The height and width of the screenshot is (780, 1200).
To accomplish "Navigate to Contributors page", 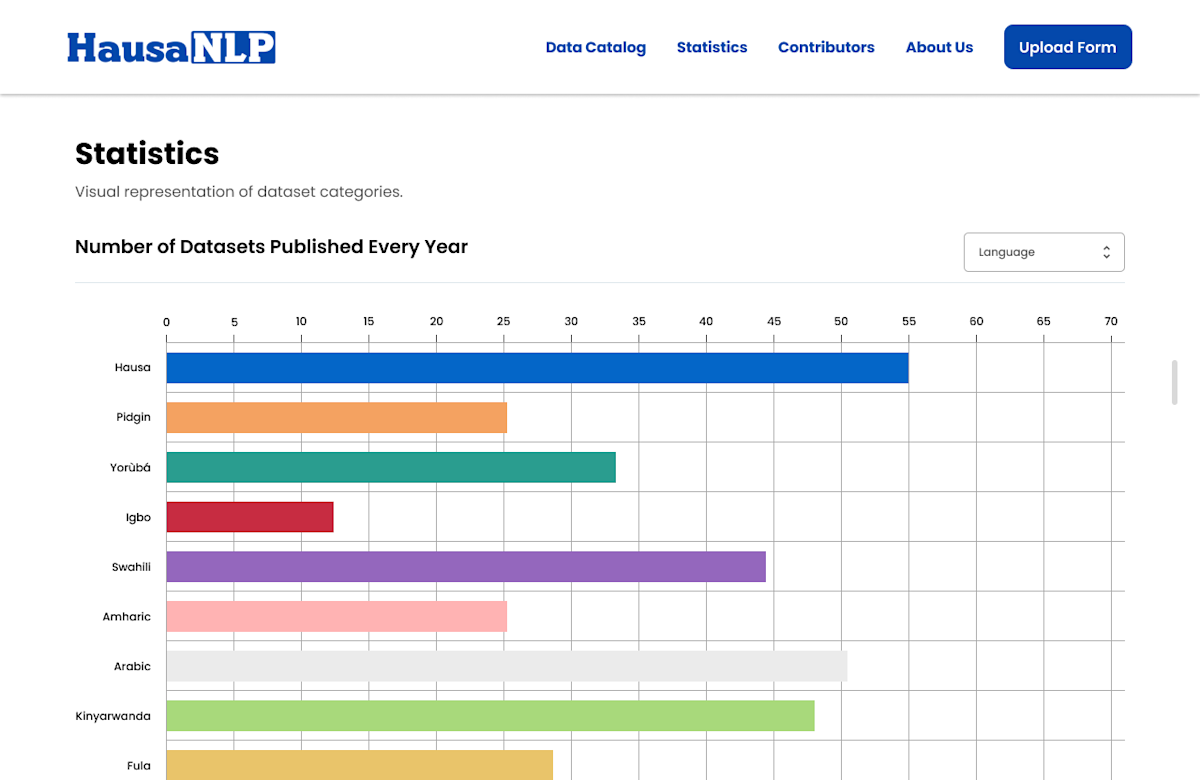I will point(826,47).
